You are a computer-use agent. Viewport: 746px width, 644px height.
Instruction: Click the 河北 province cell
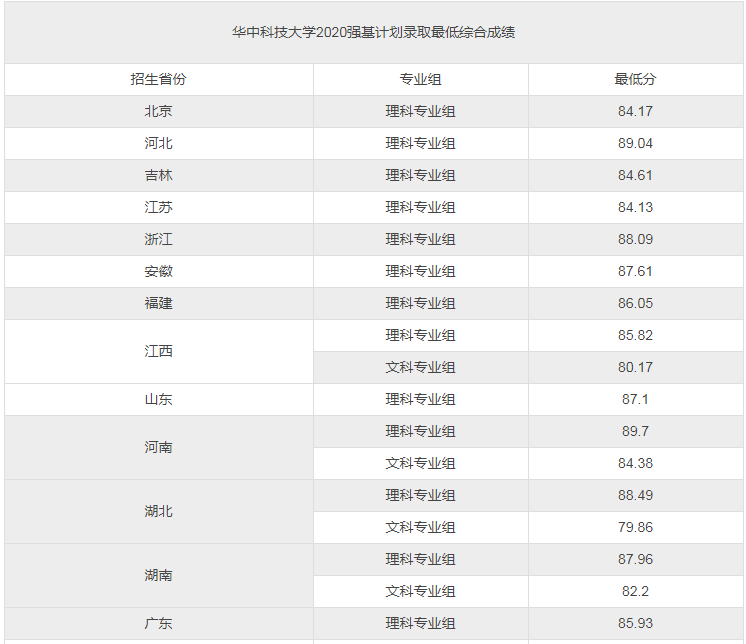[x=158, y=143]
